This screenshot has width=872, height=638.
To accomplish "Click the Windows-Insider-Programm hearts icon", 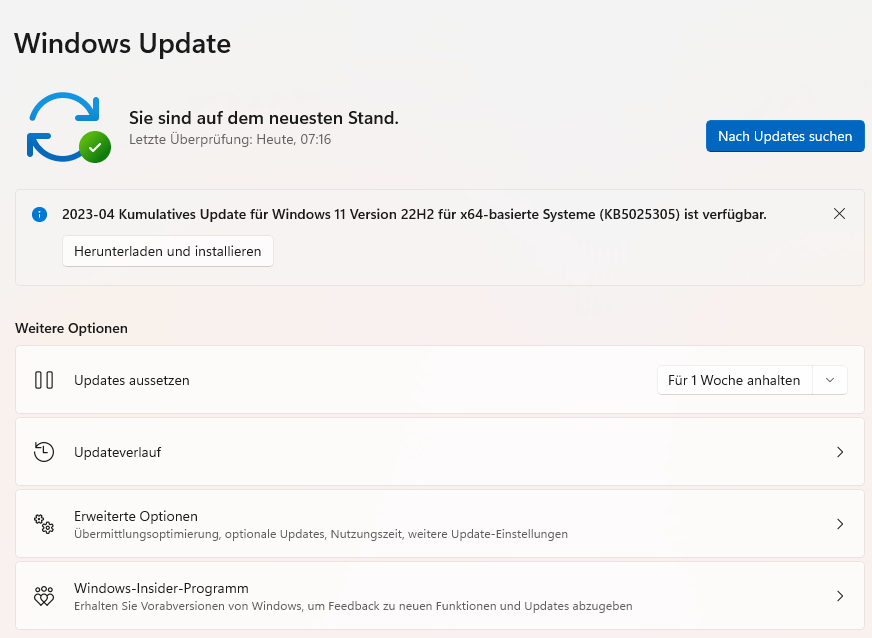I will click(x=44, y=596).
